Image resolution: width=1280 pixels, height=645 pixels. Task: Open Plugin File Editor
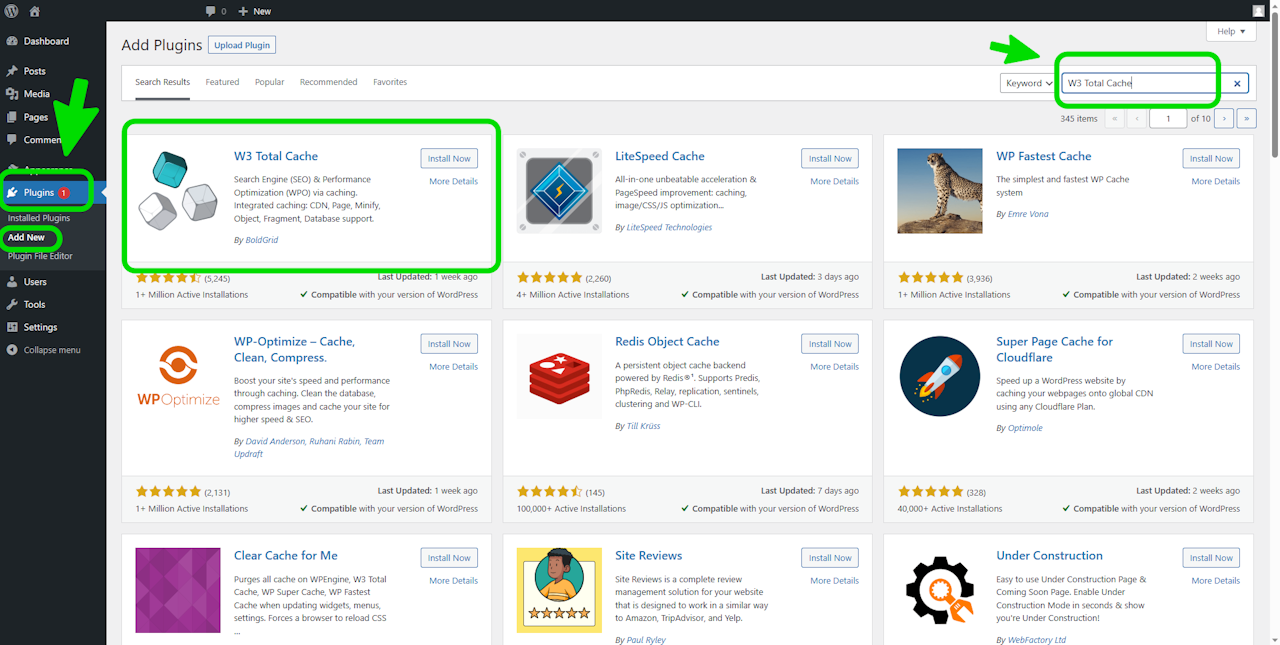[40, 256]
